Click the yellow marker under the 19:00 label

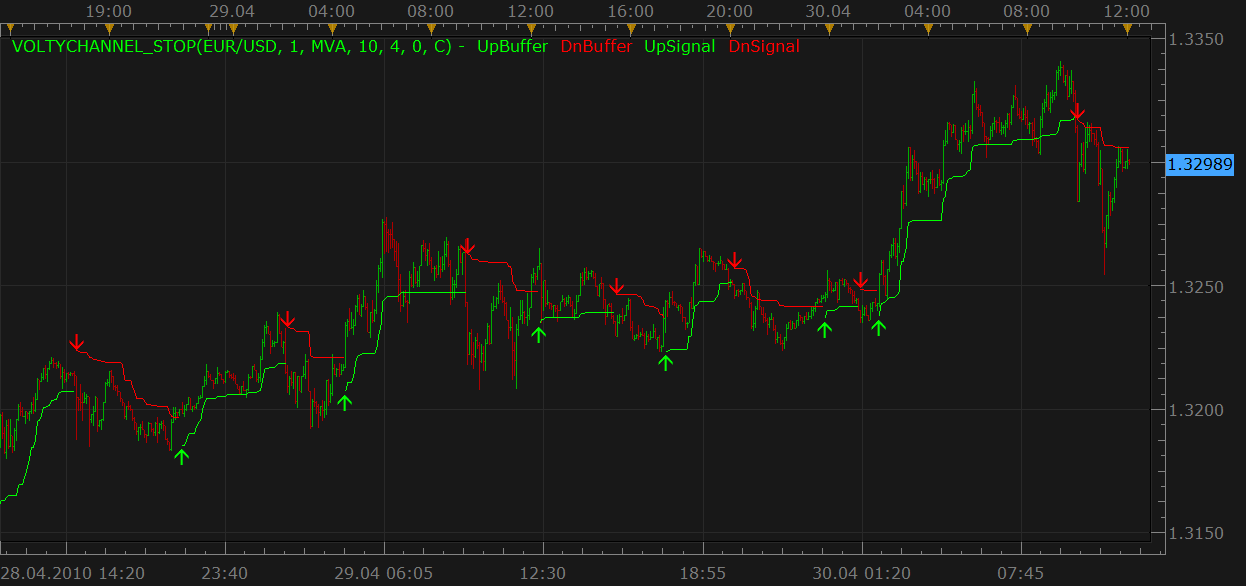coord(109,28)
